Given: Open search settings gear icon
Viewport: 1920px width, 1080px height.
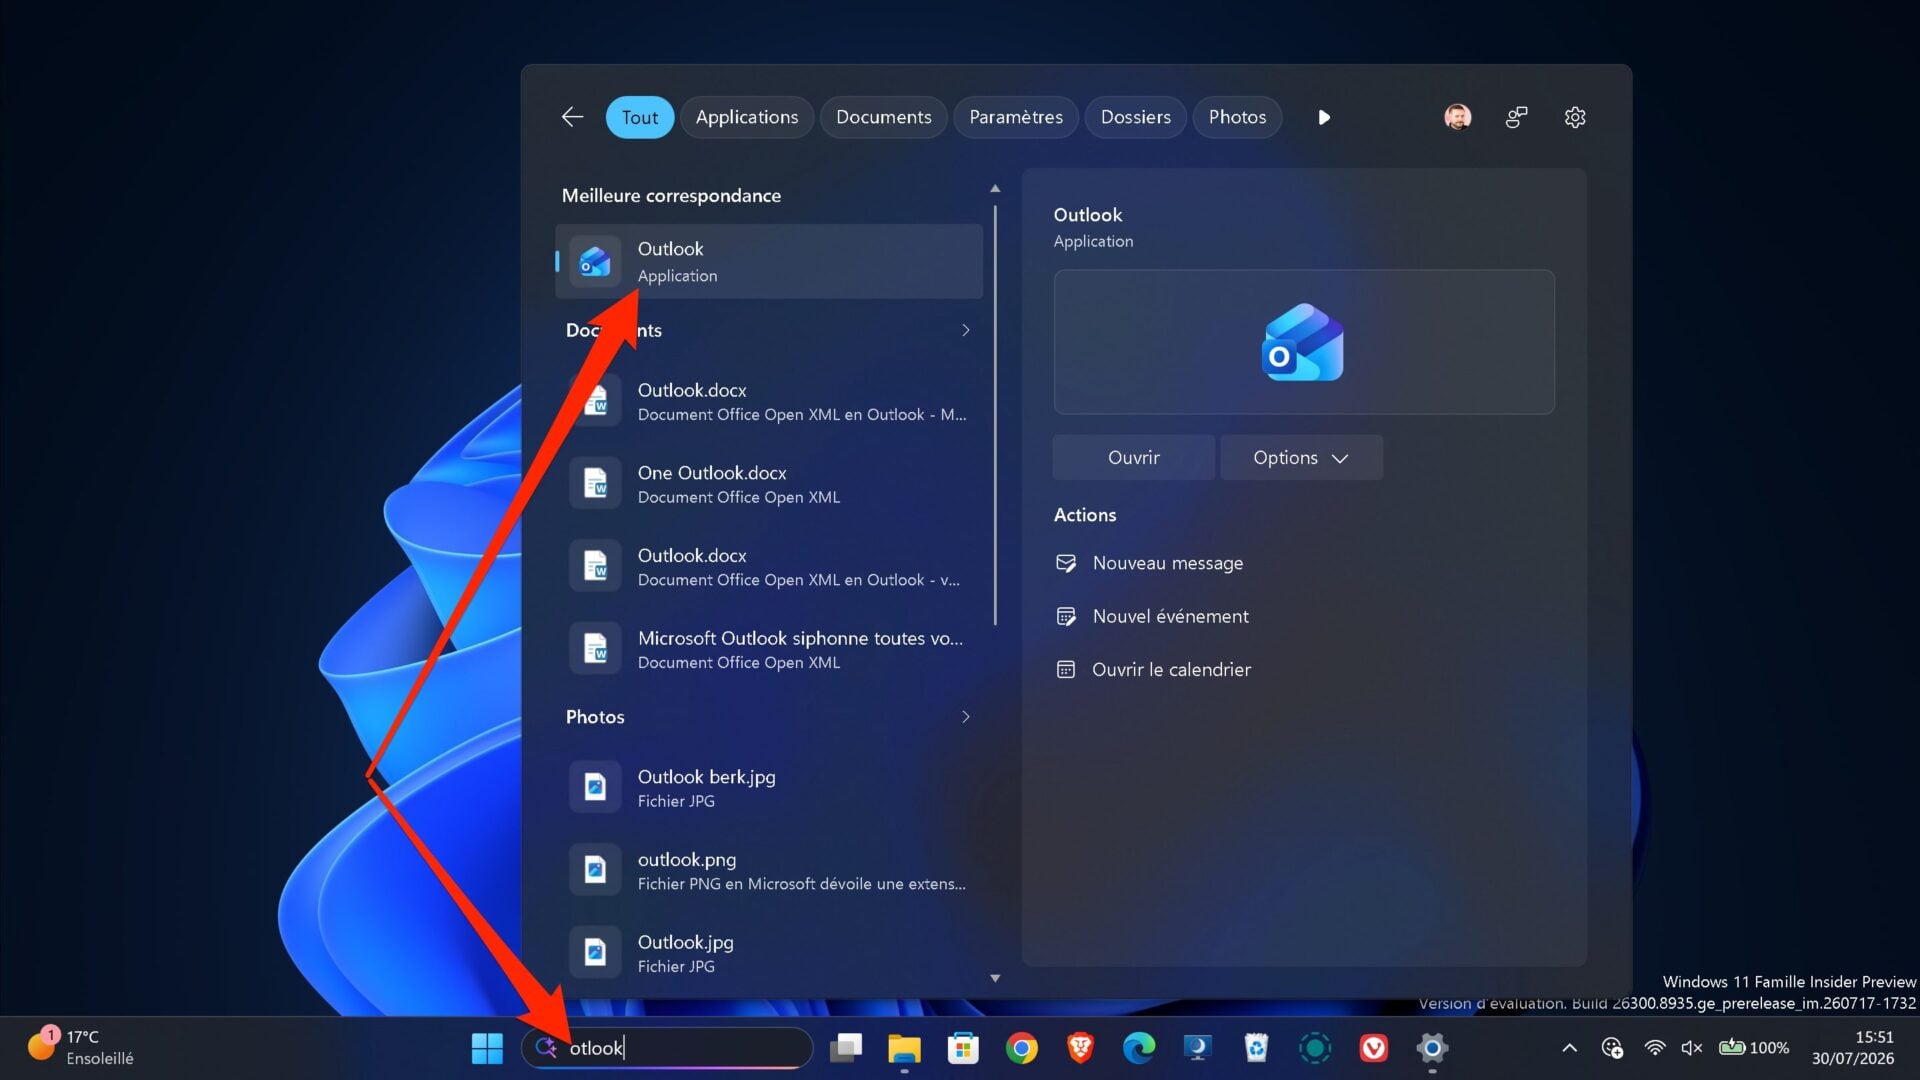Looking at the screenshot, I should (x=1575, y=117).
